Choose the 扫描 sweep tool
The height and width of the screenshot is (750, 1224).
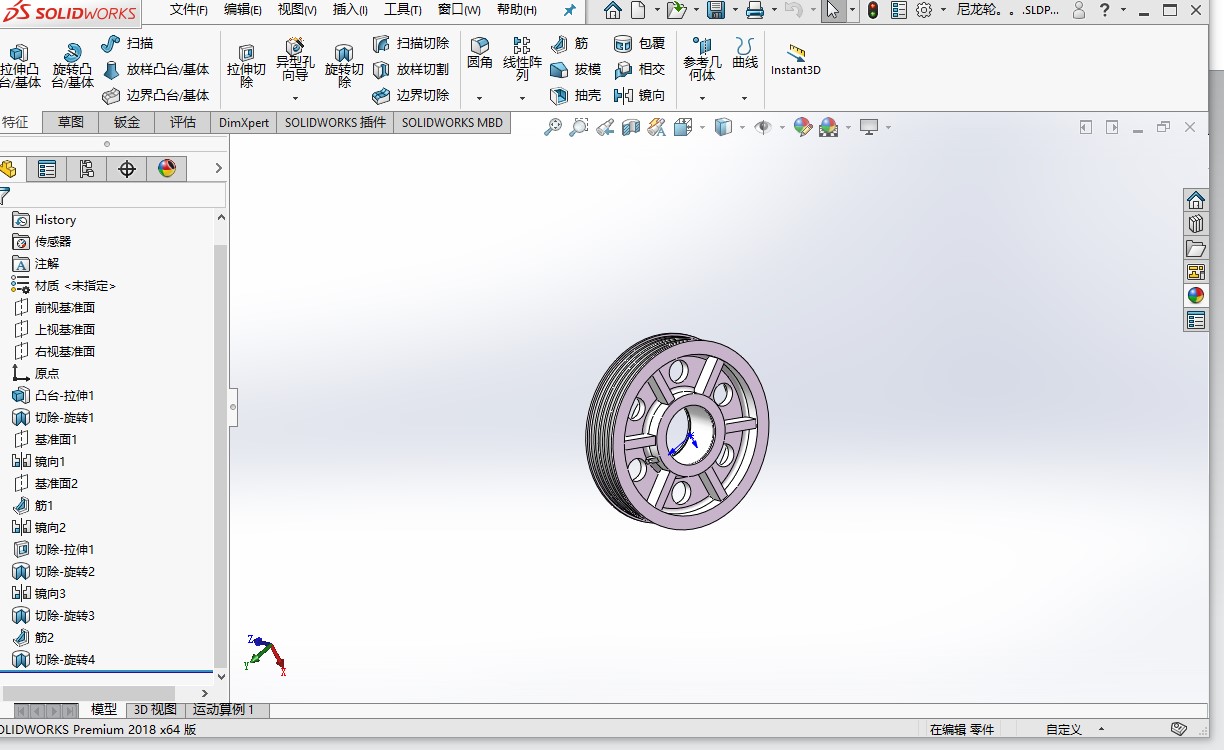pos(127,44)
